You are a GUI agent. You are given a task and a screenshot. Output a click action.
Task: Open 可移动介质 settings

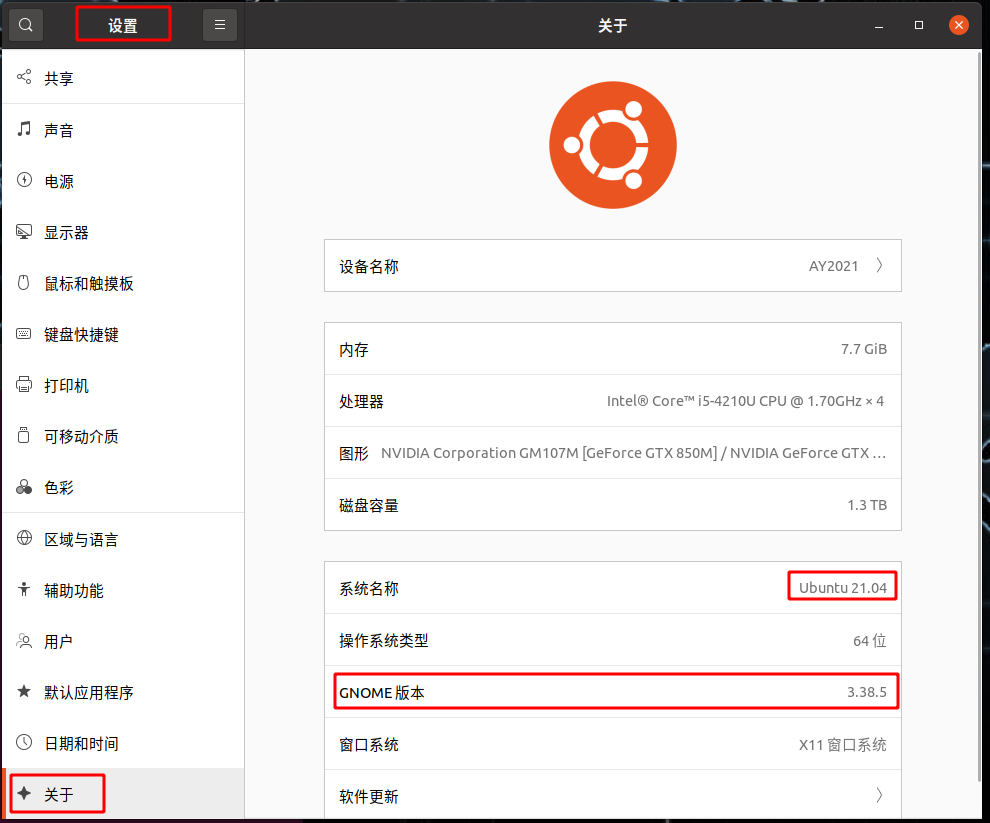coord(123,436)
